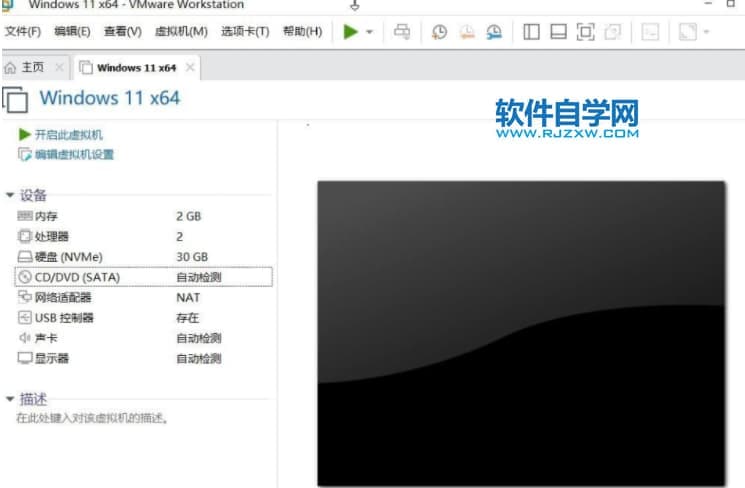Open the 帮助(H) menu
This screenshot has height=488, width=745.
pyautogui.click(x=302, y=32)
